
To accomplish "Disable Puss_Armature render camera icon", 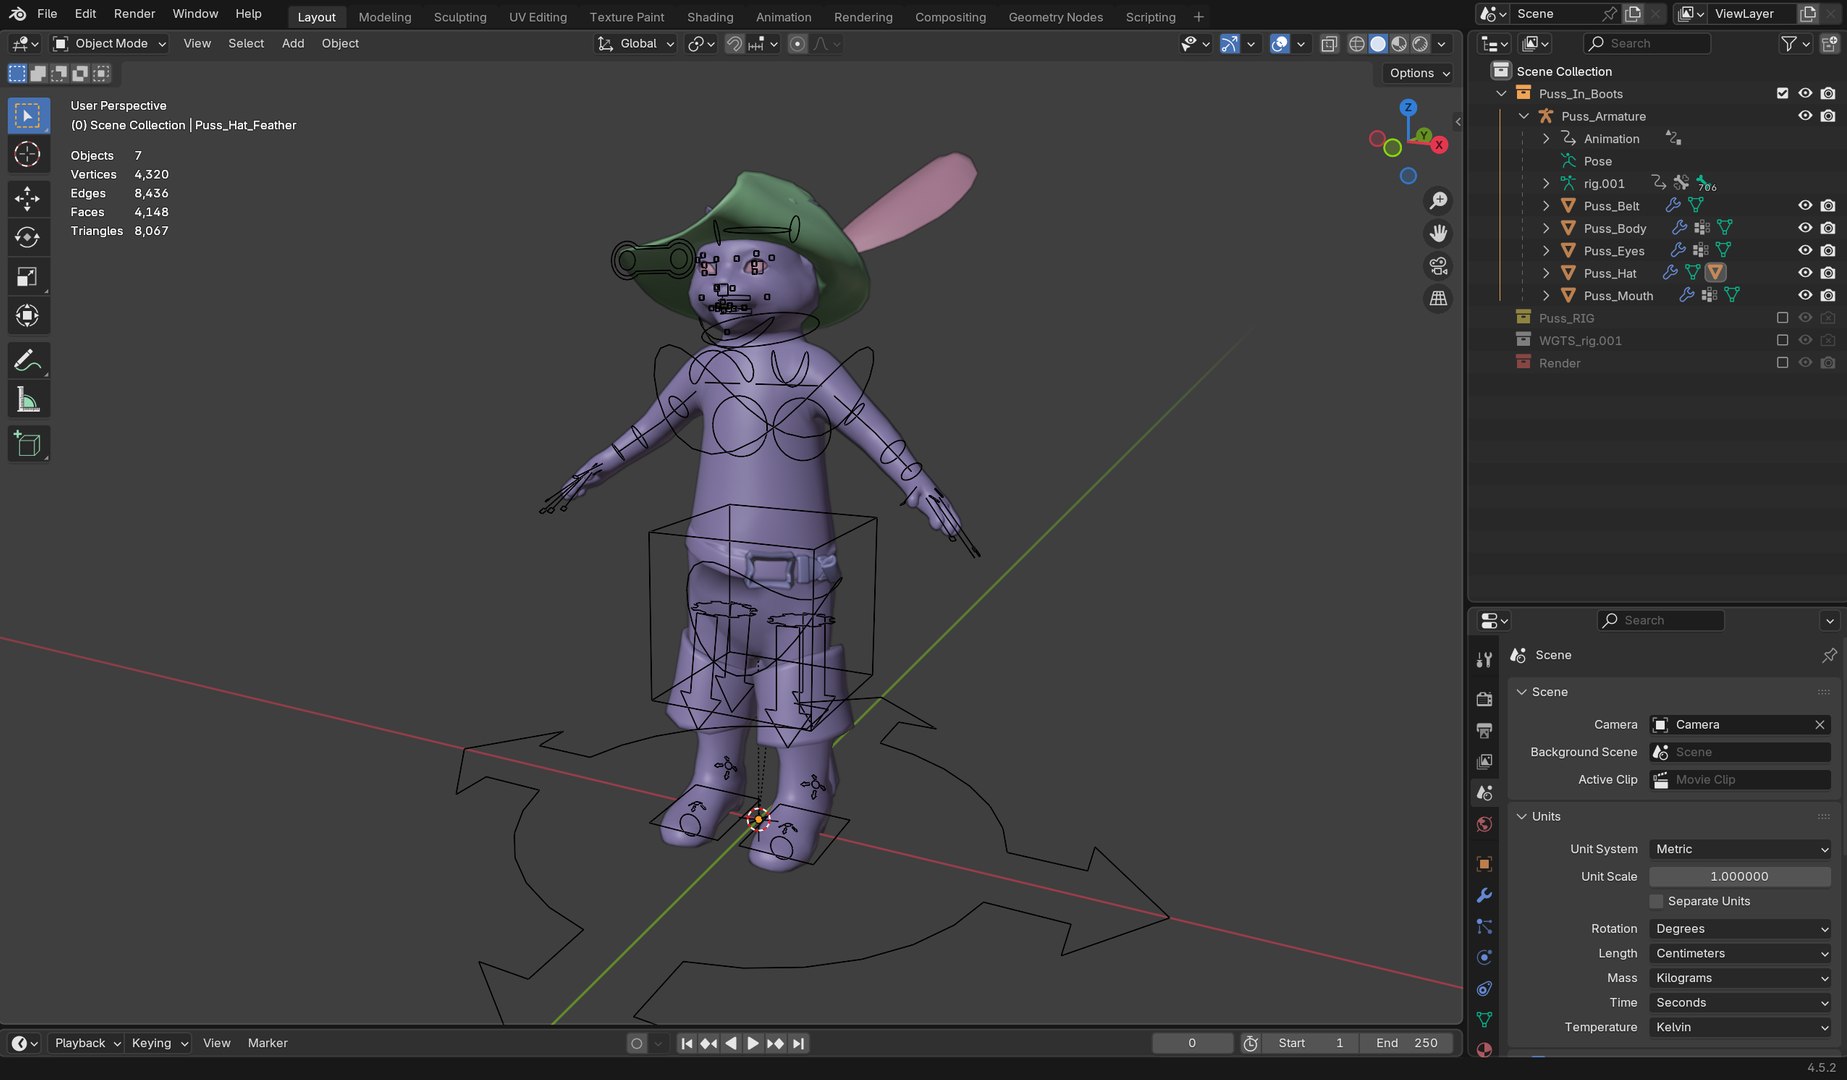I will pyautogui.click(x=1828, y=116).
